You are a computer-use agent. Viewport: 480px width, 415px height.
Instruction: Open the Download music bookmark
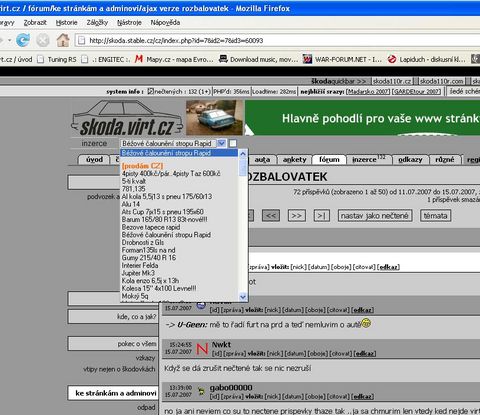point(258,59)
